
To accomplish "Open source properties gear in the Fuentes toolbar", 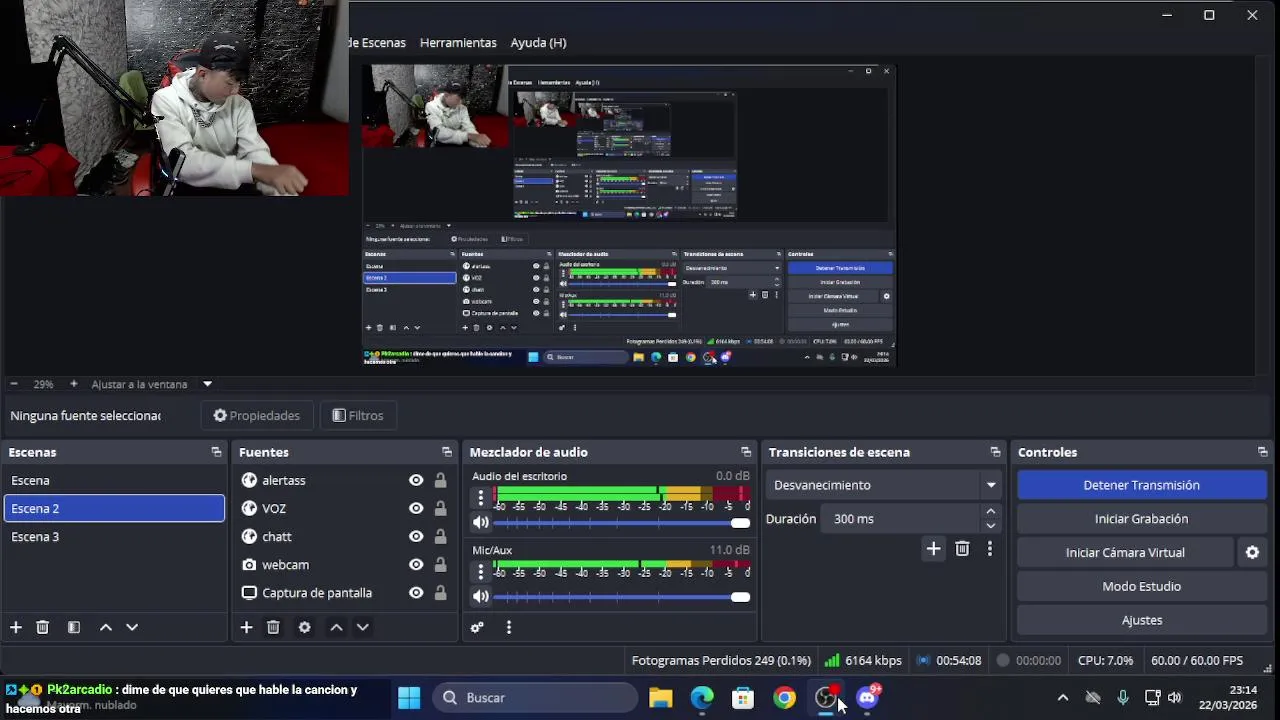I will pos(304,627).
